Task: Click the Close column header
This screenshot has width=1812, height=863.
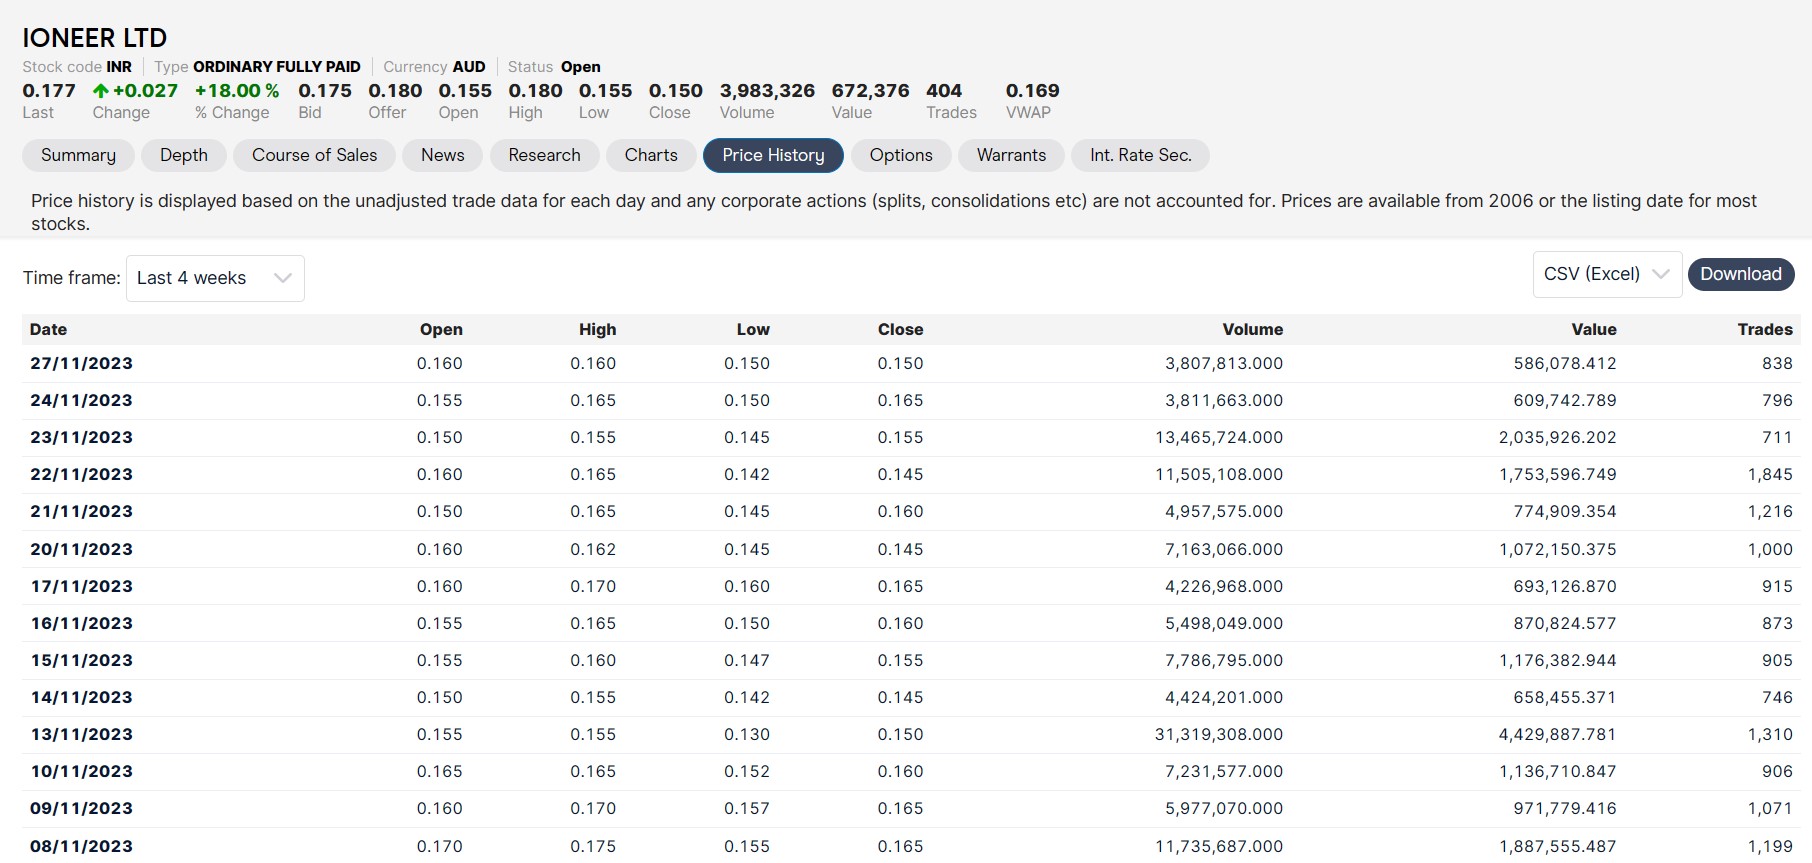Action: click(x=900, y=329)
